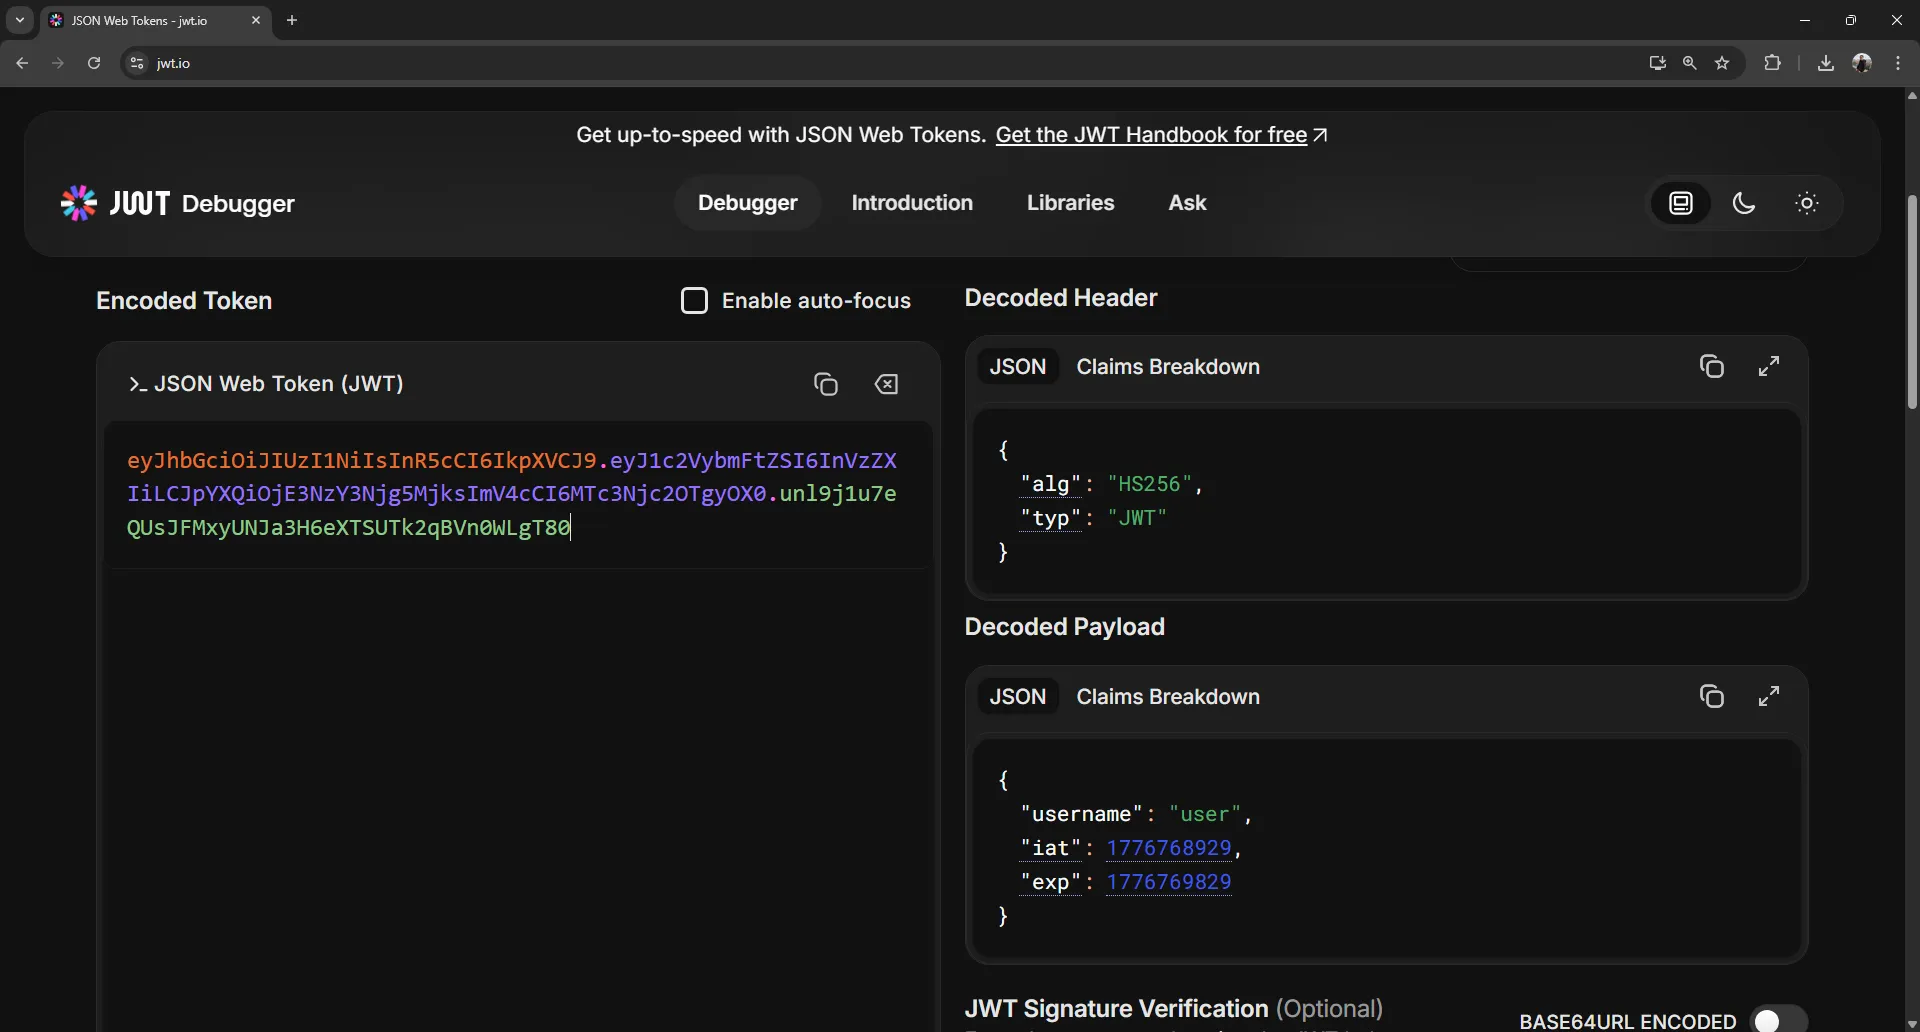Screen dimensions: 1920x1032
Task: Place cursor in the JWT token field
Action: (500, 493)
